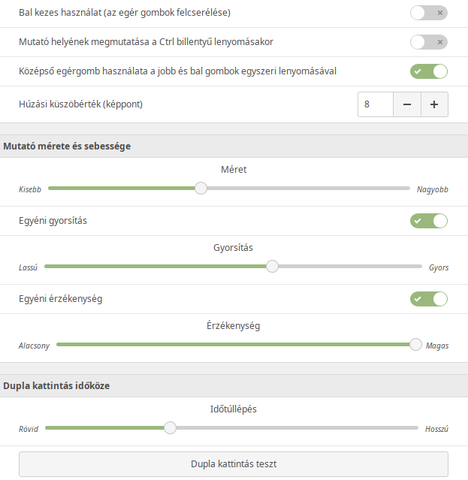Click Érzékenység slider track near Alacsony
Screen dimensions: 468x480
67,344
